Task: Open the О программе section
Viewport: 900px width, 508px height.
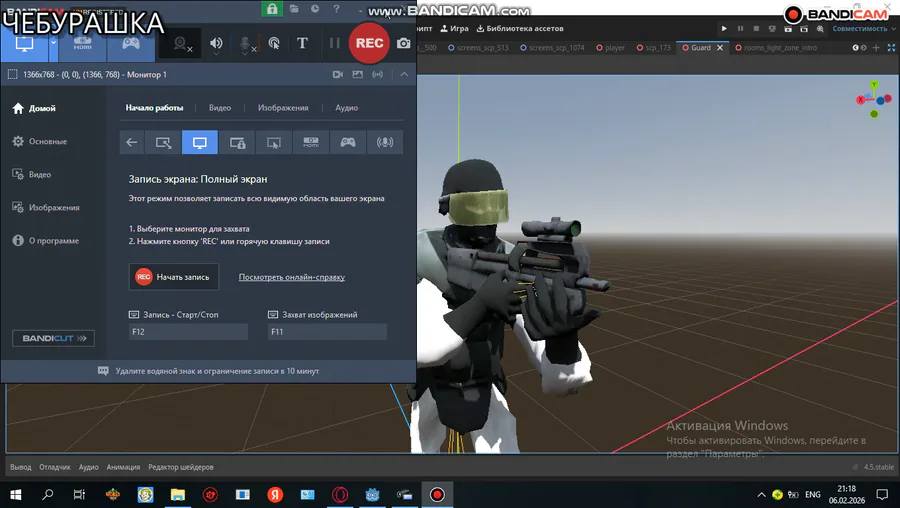Action: click(46, 241)
